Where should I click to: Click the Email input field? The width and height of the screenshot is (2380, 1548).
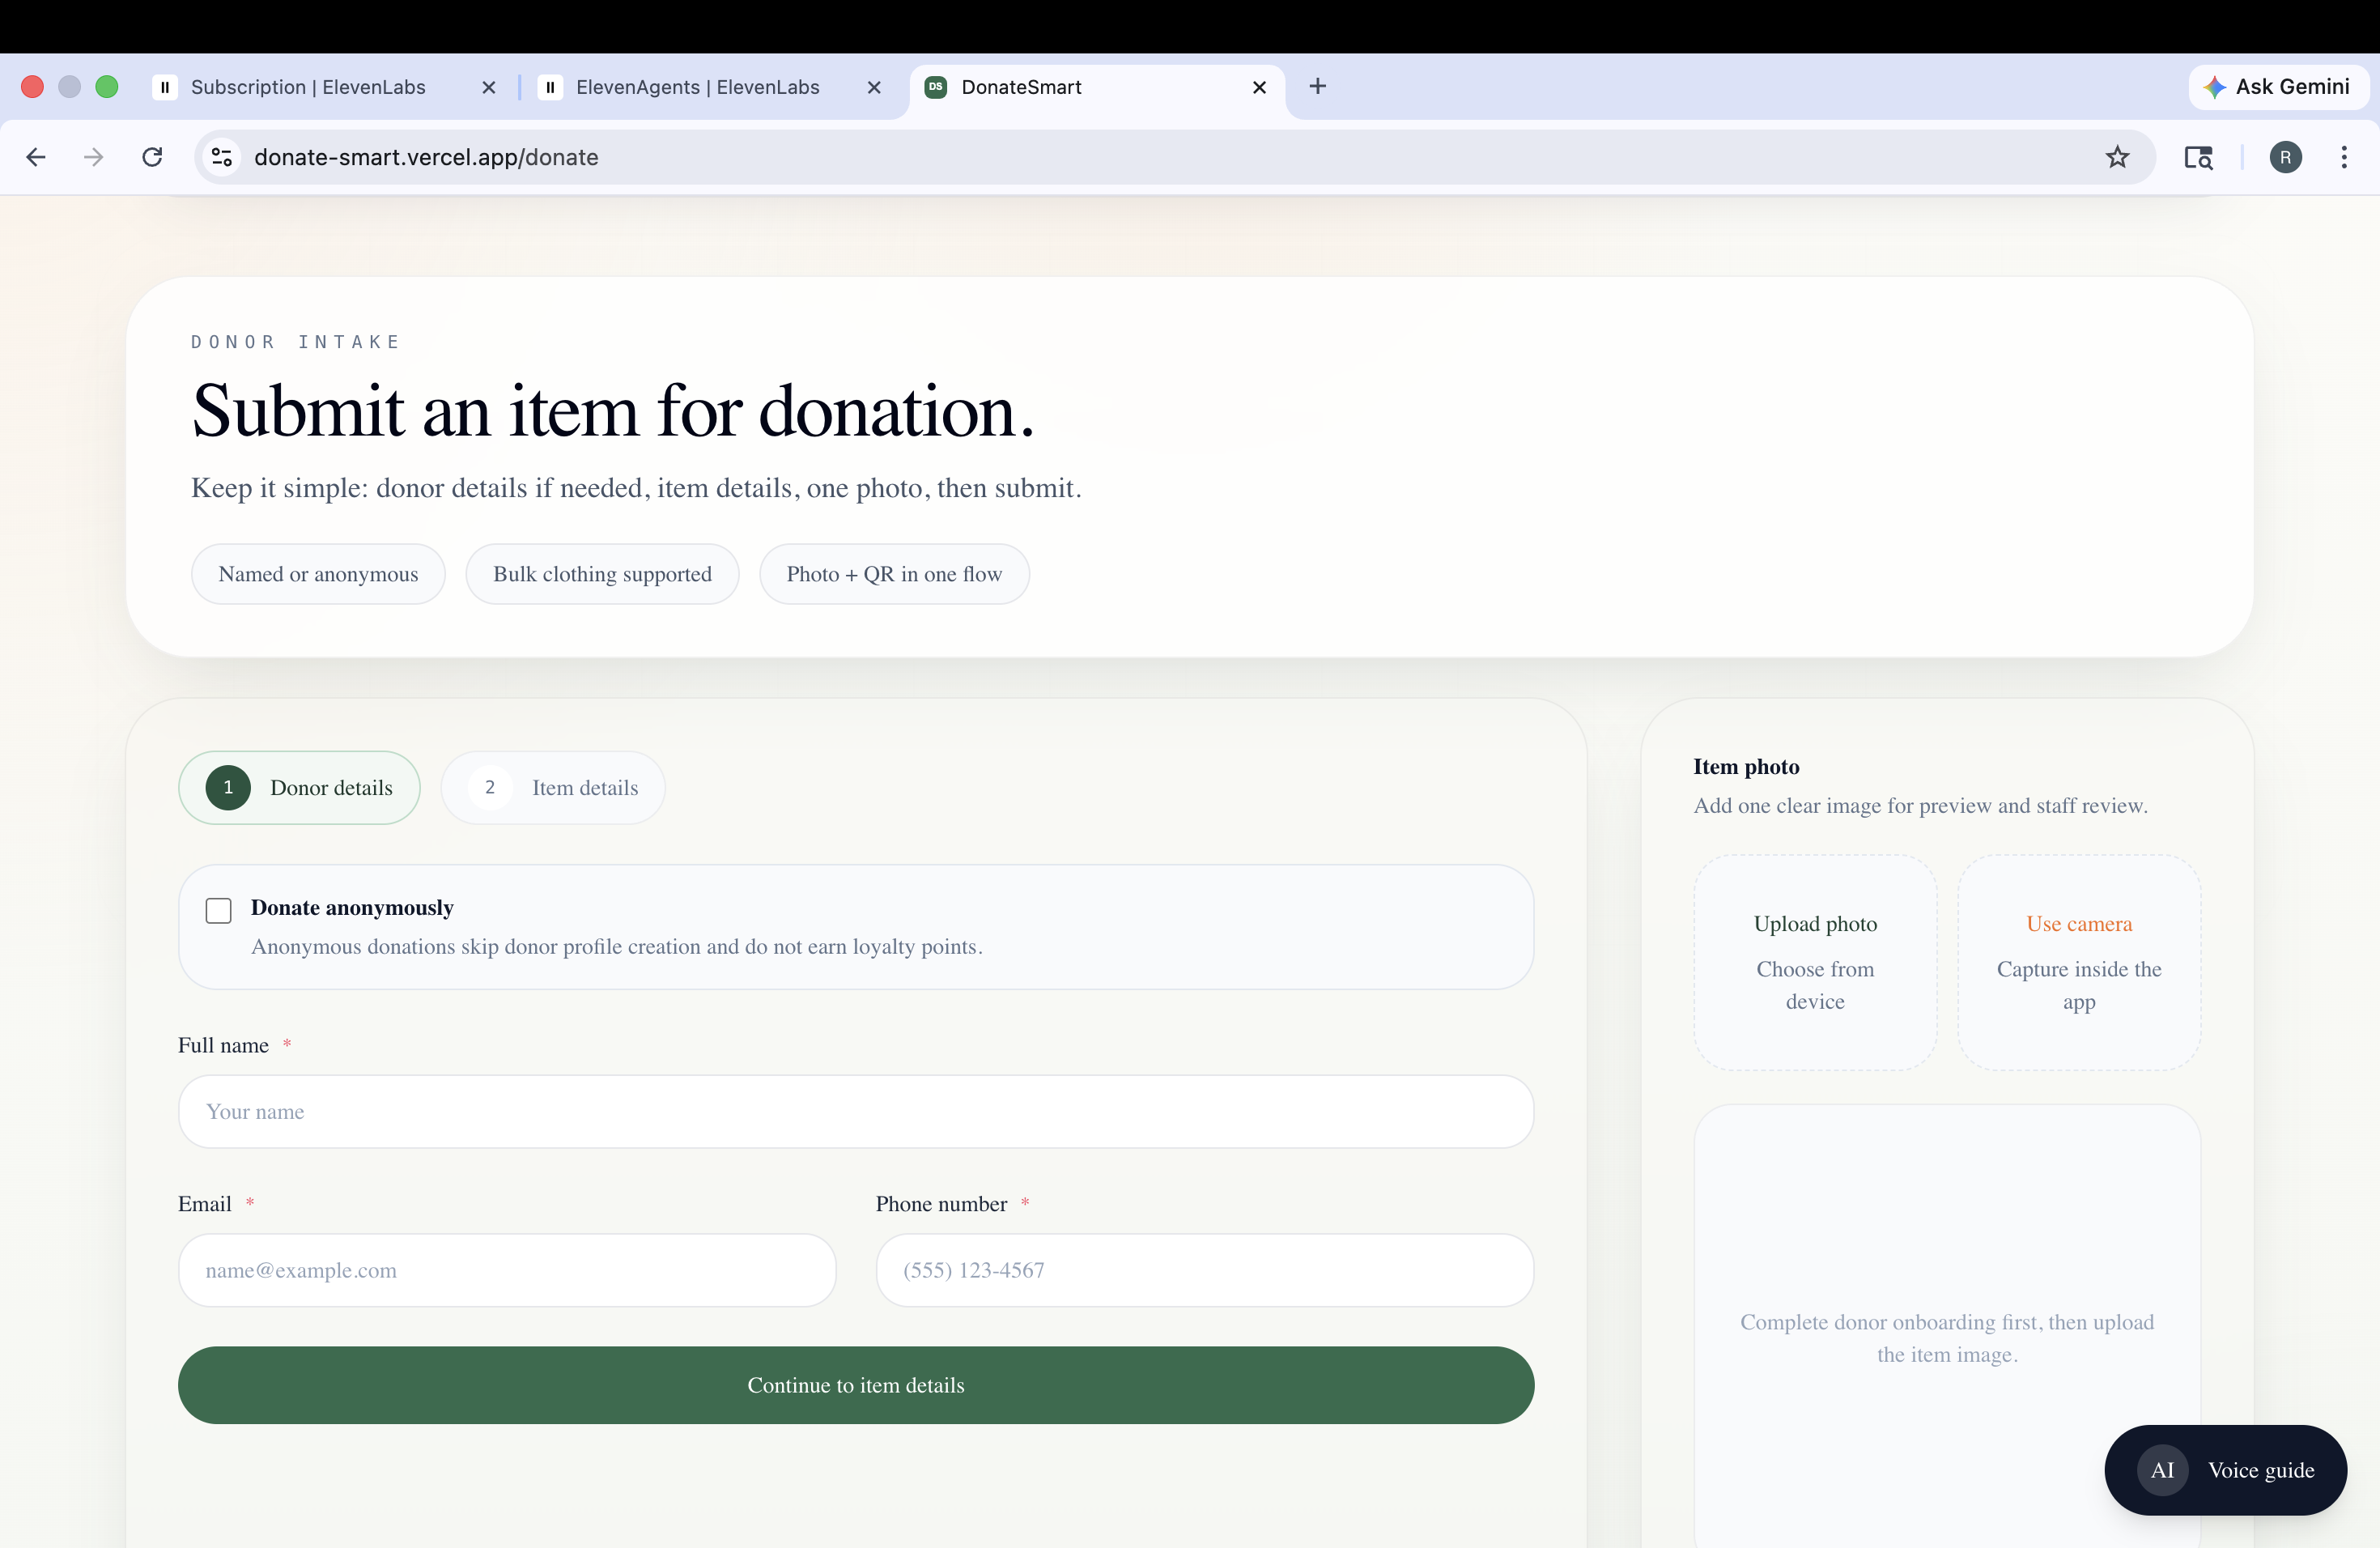click(x=506, y=1269)
